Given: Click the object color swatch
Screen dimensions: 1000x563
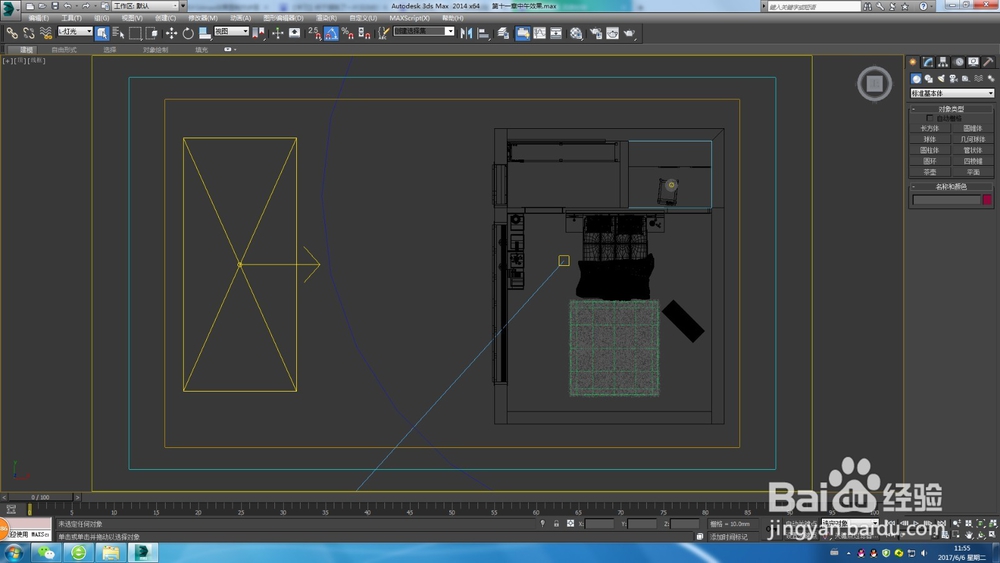Looking at the screenshot, I should pos(987,200).
